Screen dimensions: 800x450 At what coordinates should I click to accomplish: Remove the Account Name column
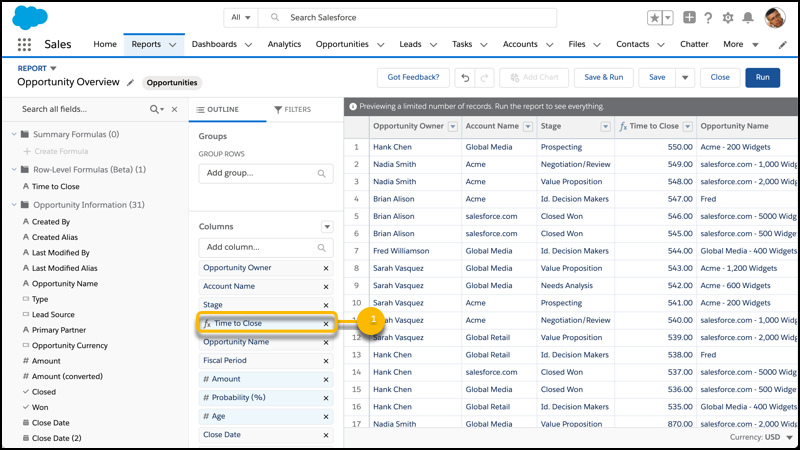(326, 287)
